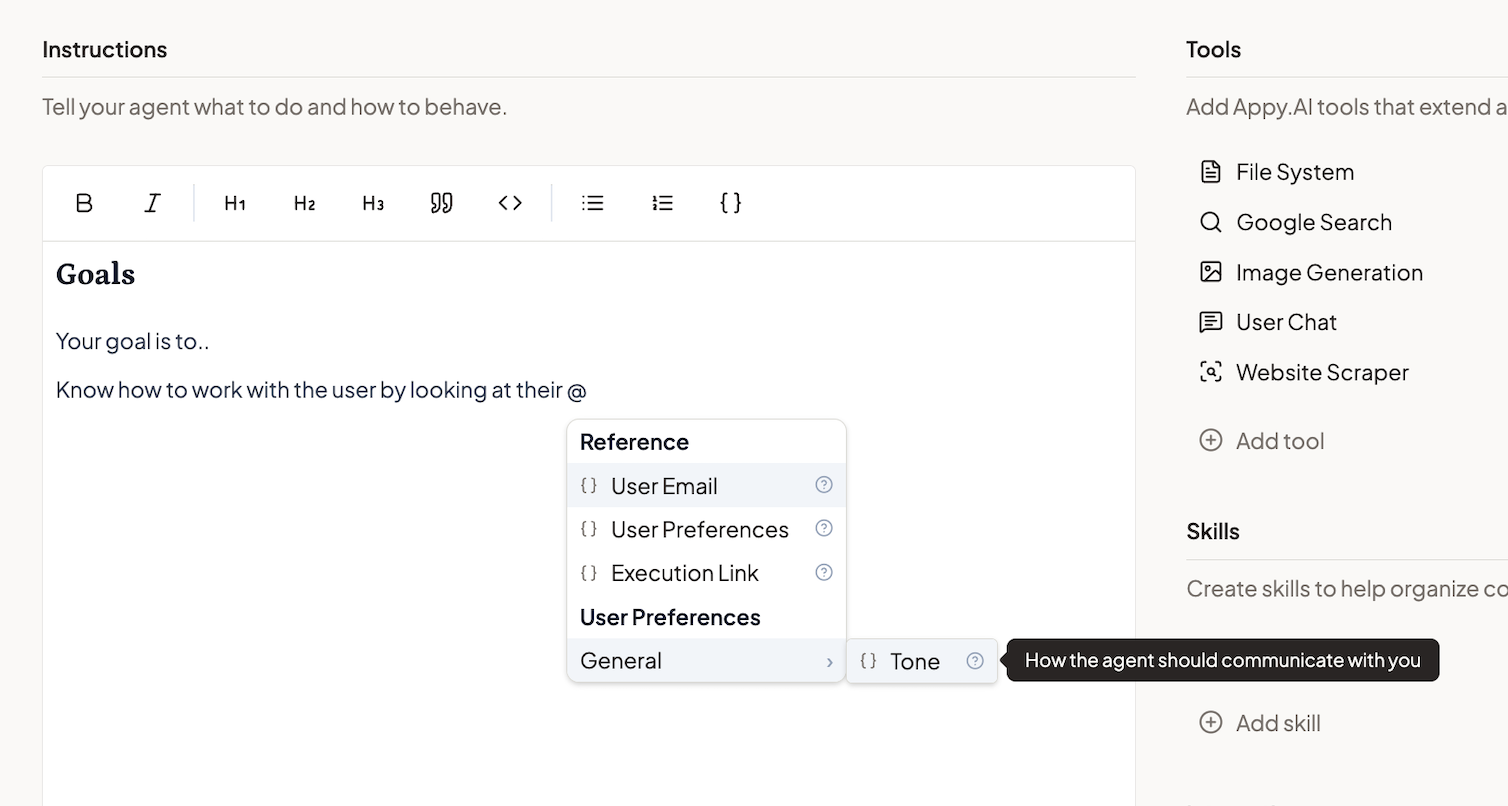Open the Website Scraper tool
This screenshot has width=1508, height=806.
(x=1321, y=372)
